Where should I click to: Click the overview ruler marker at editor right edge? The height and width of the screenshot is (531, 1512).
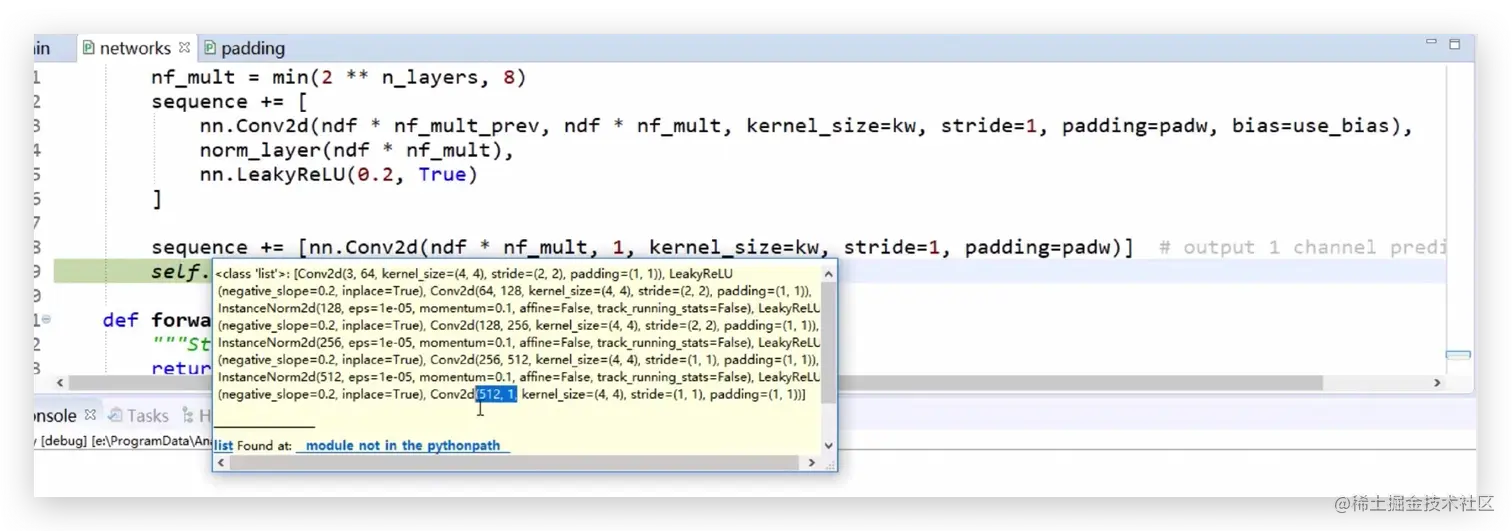pos(1459,355)
